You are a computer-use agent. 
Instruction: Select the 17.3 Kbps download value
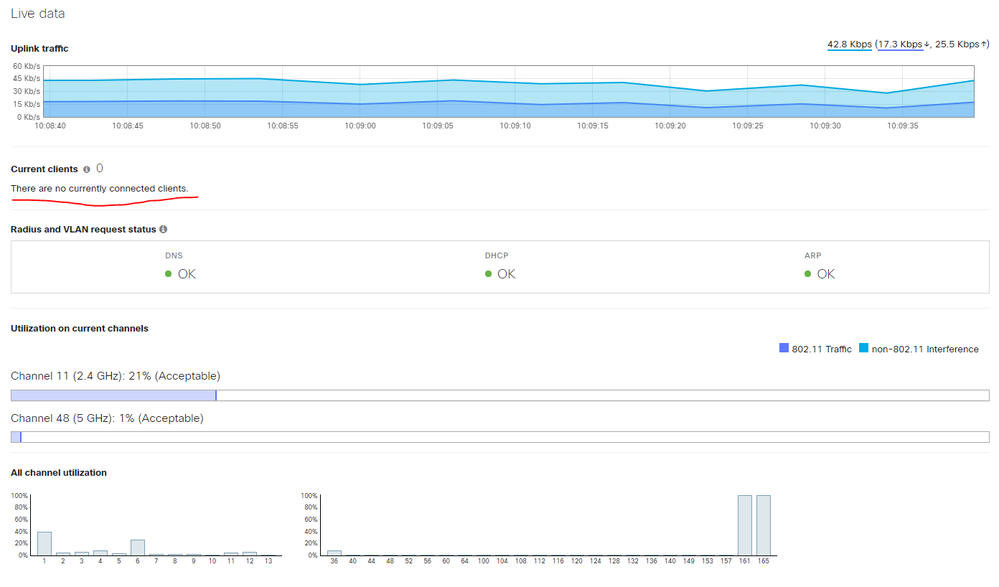[x=900, y=45]
